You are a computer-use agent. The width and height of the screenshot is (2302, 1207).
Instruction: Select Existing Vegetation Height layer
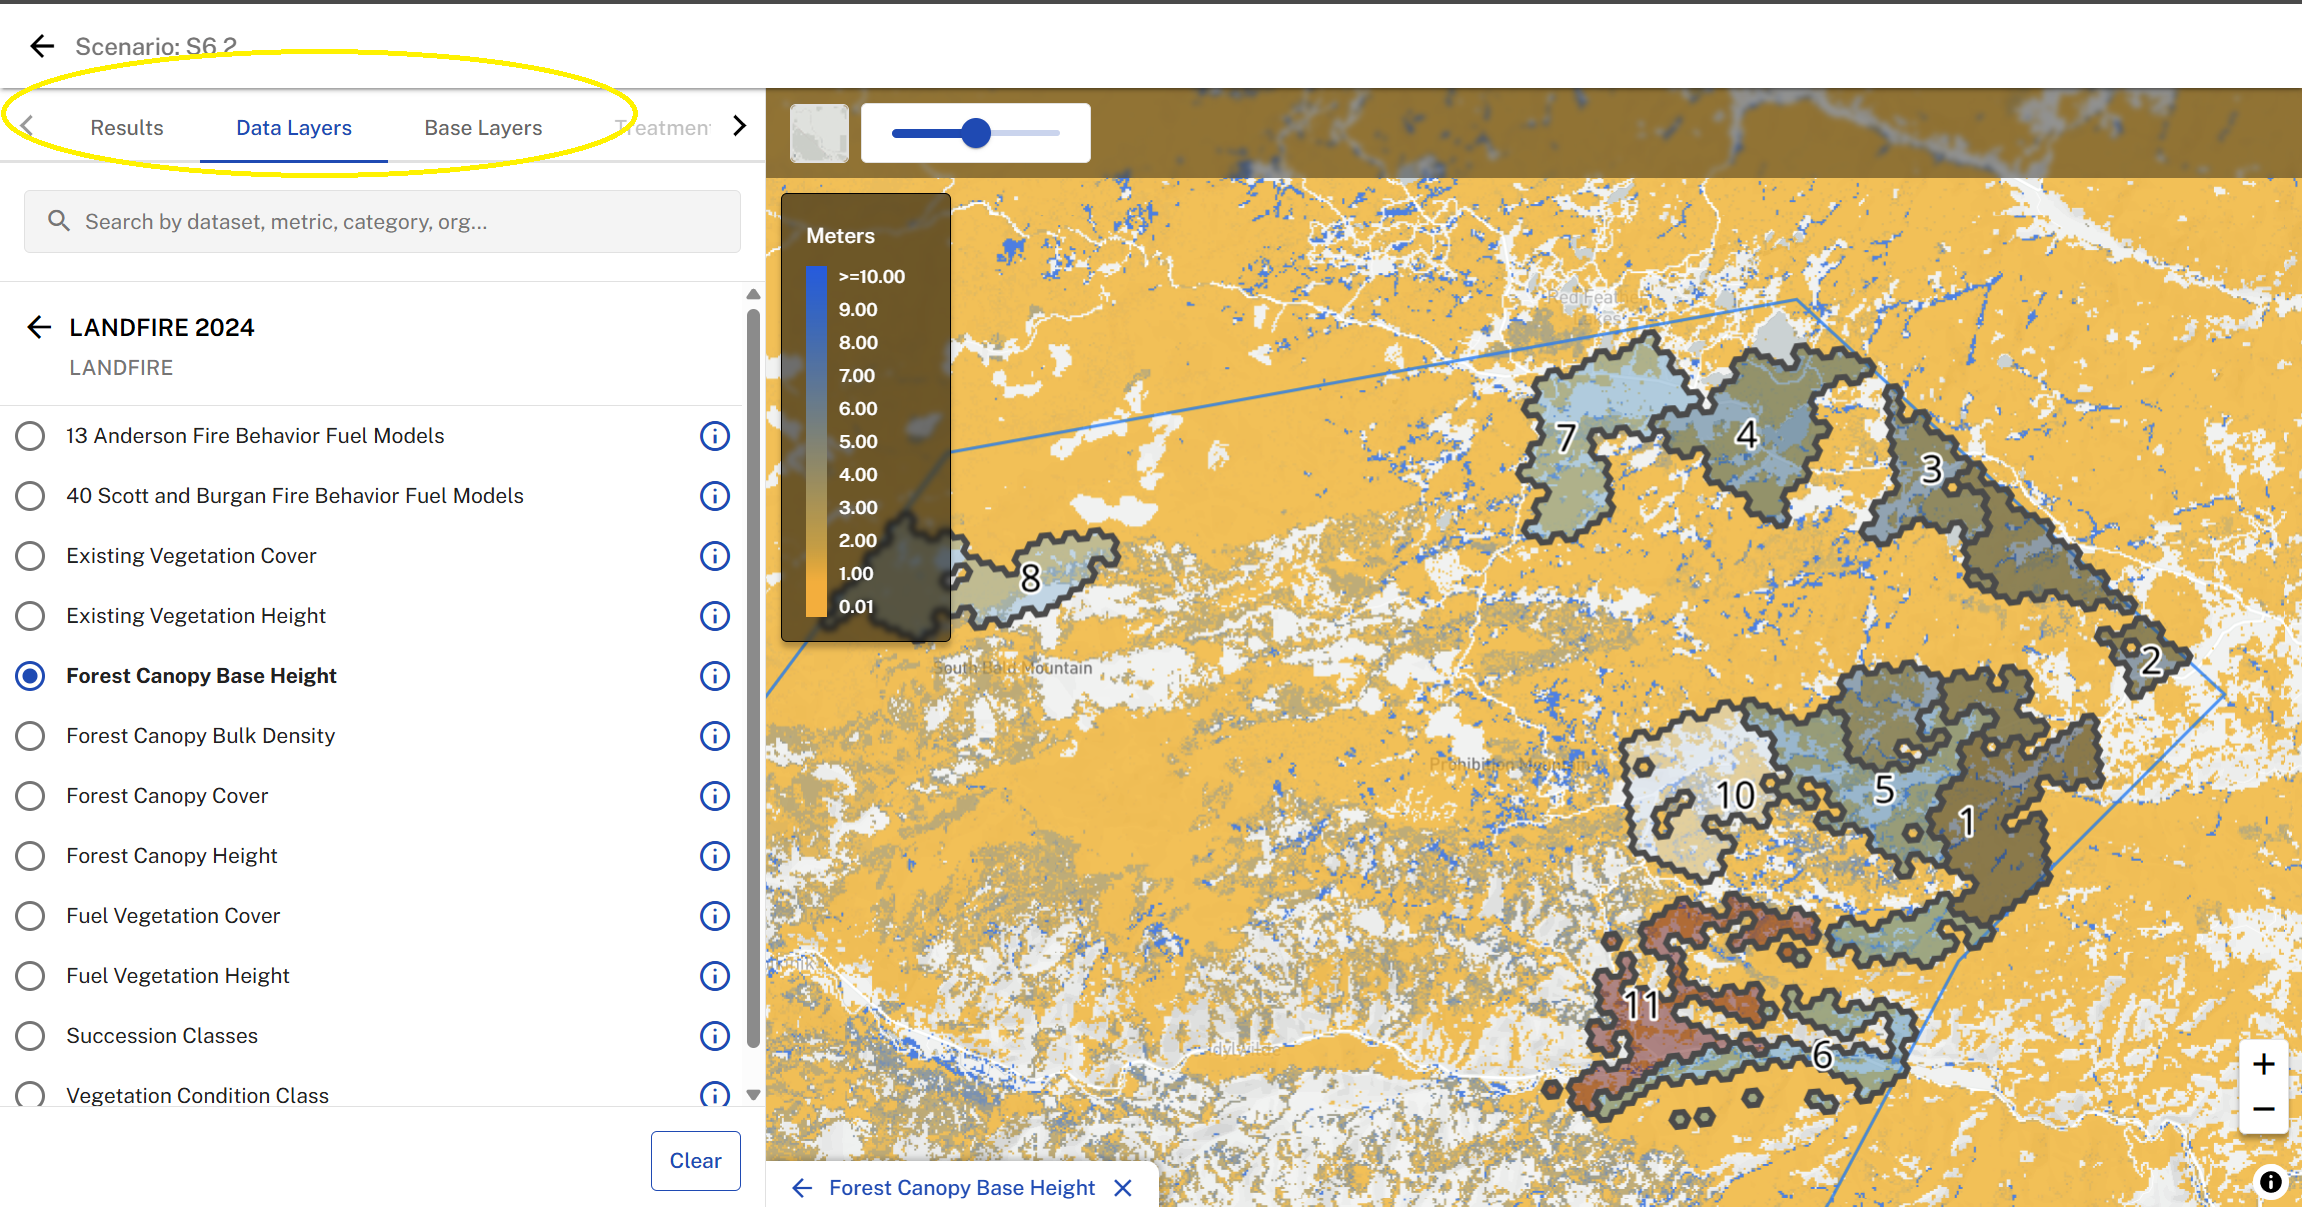coord(30,616)
